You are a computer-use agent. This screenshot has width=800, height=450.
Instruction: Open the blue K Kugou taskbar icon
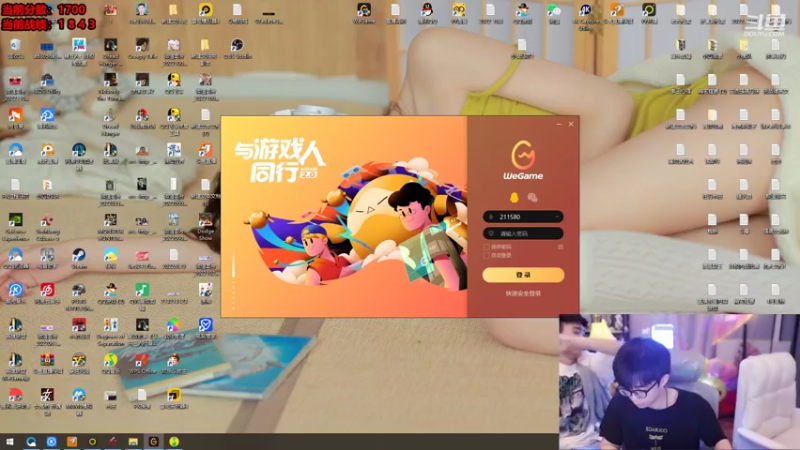pyautogui.click(x=52, y=442)
